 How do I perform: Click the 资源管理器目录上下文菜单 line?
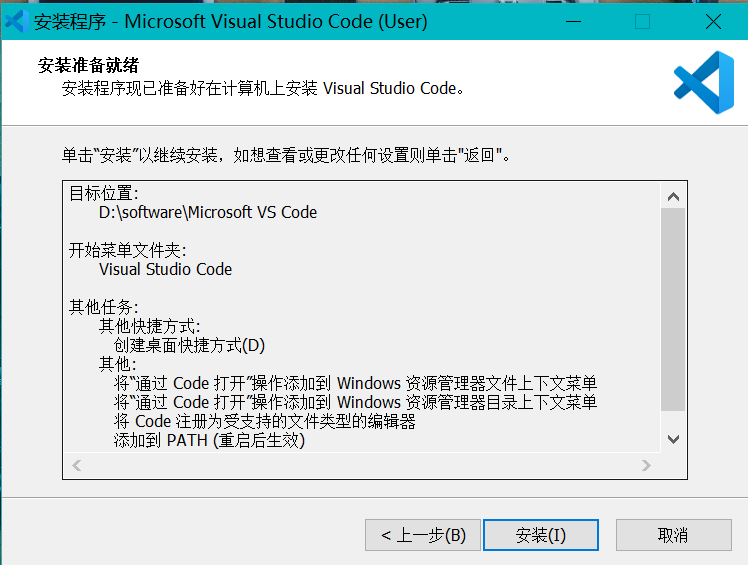355,402
